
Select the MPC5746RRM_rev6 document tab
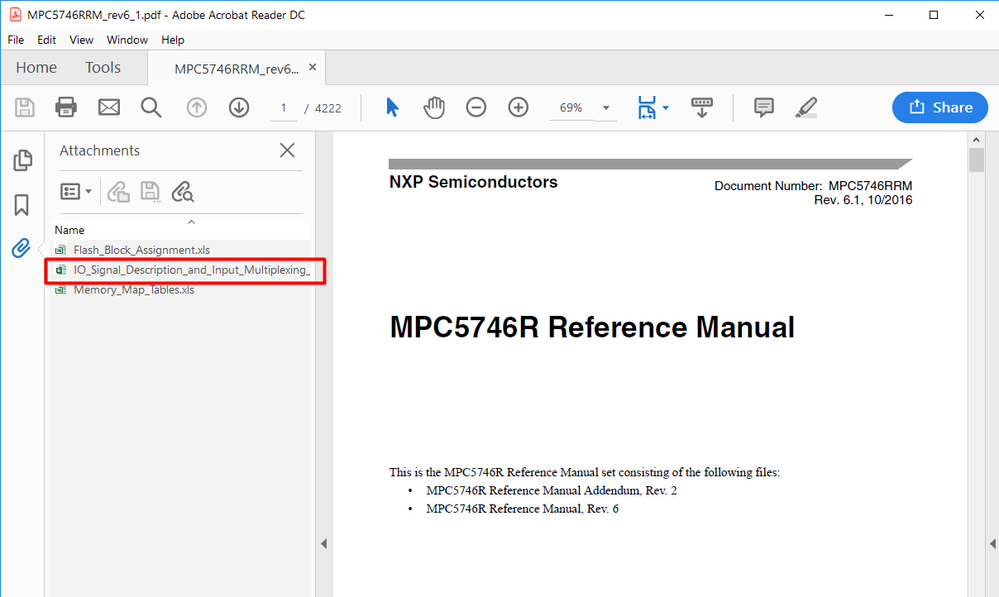(x=236, y=69)
